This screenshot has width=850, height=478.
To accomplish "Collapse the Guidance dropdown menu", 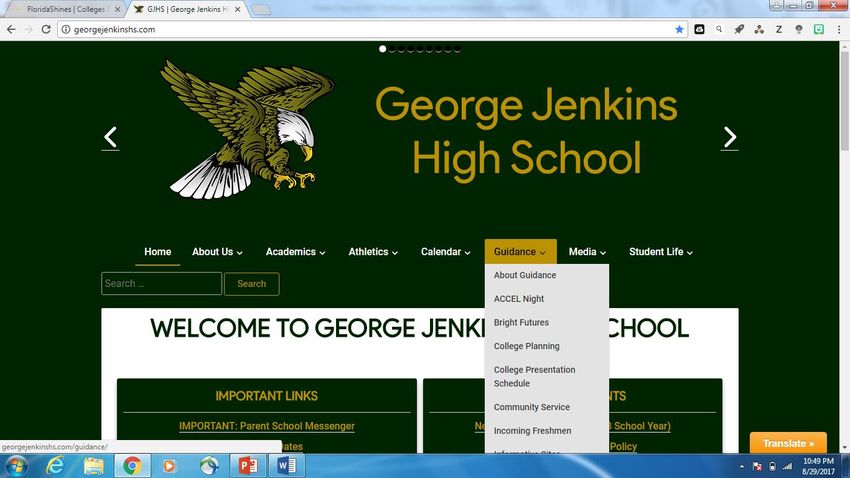I will tap(520, 252).
